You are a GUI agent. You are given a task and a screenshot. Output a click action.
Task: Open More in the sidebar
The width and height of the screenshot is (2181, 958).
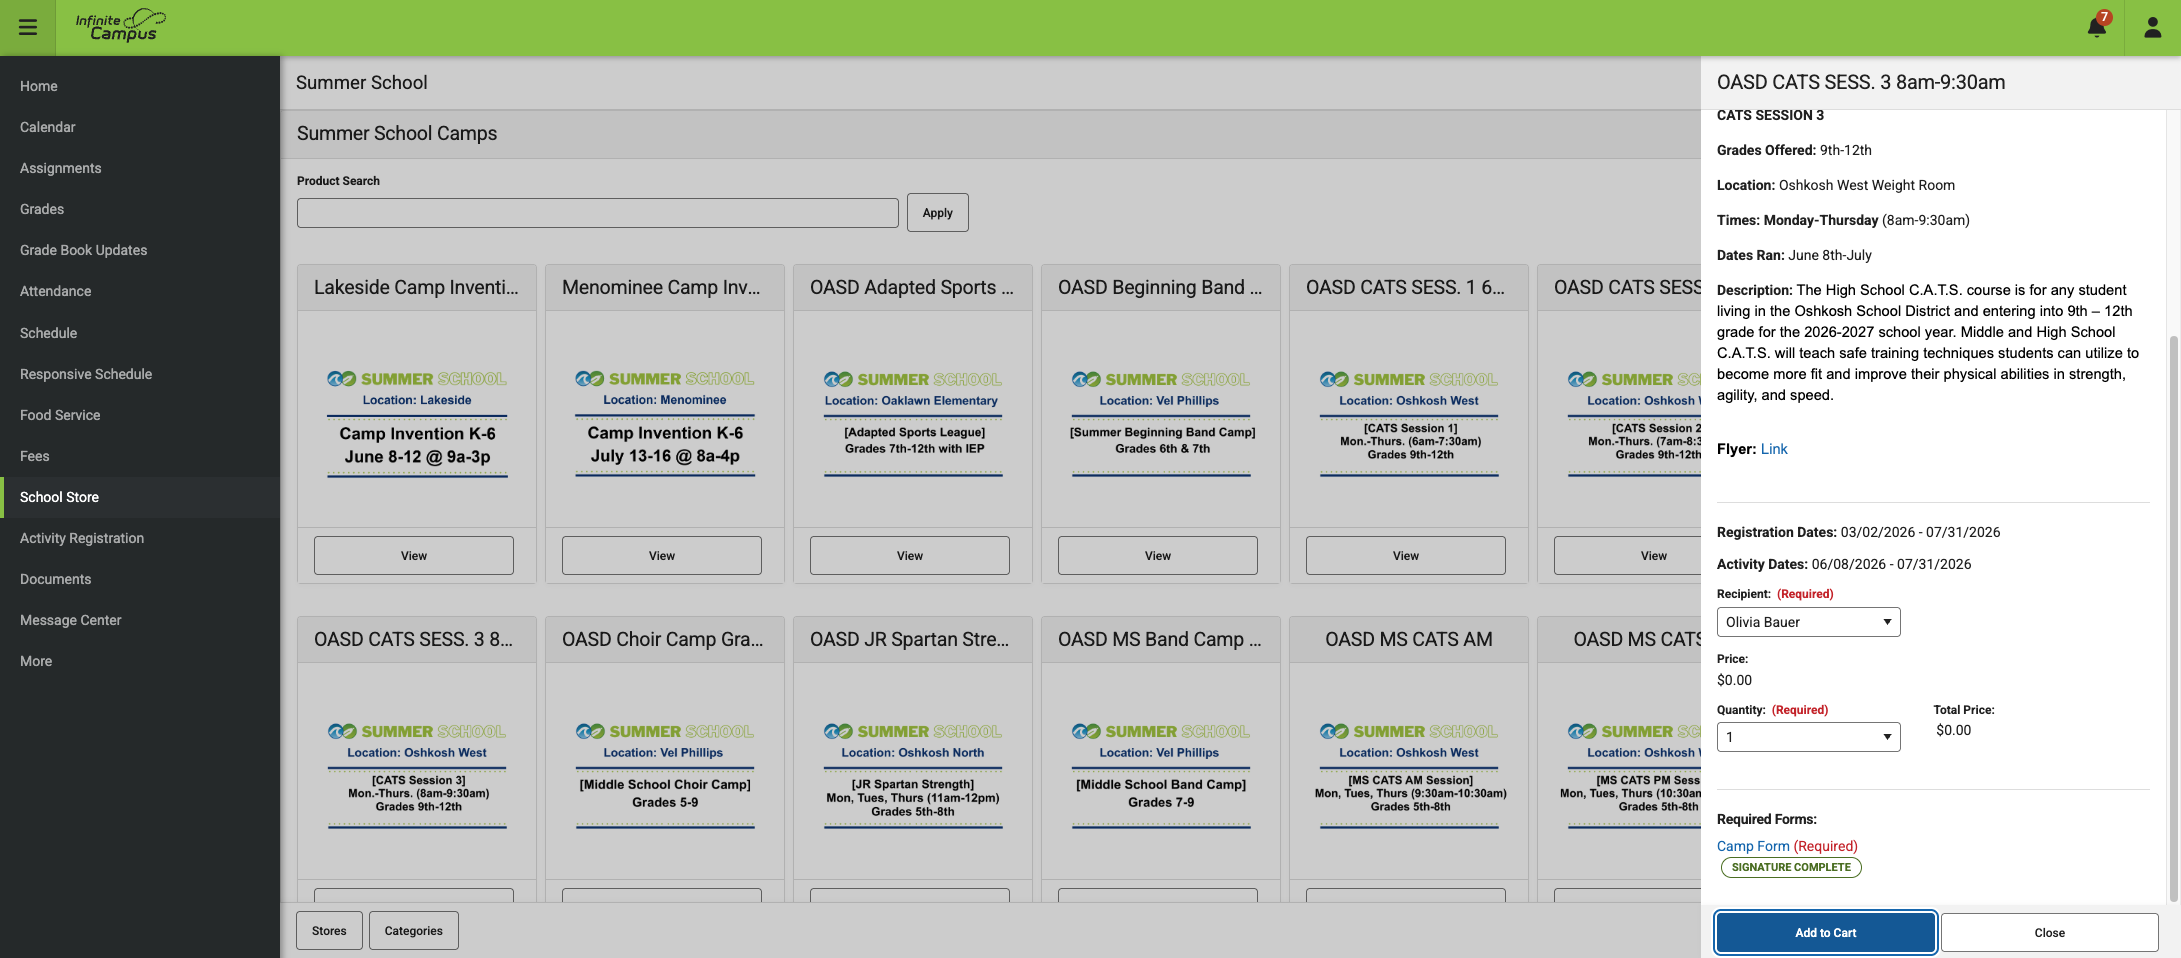click(x=140, y=661)
